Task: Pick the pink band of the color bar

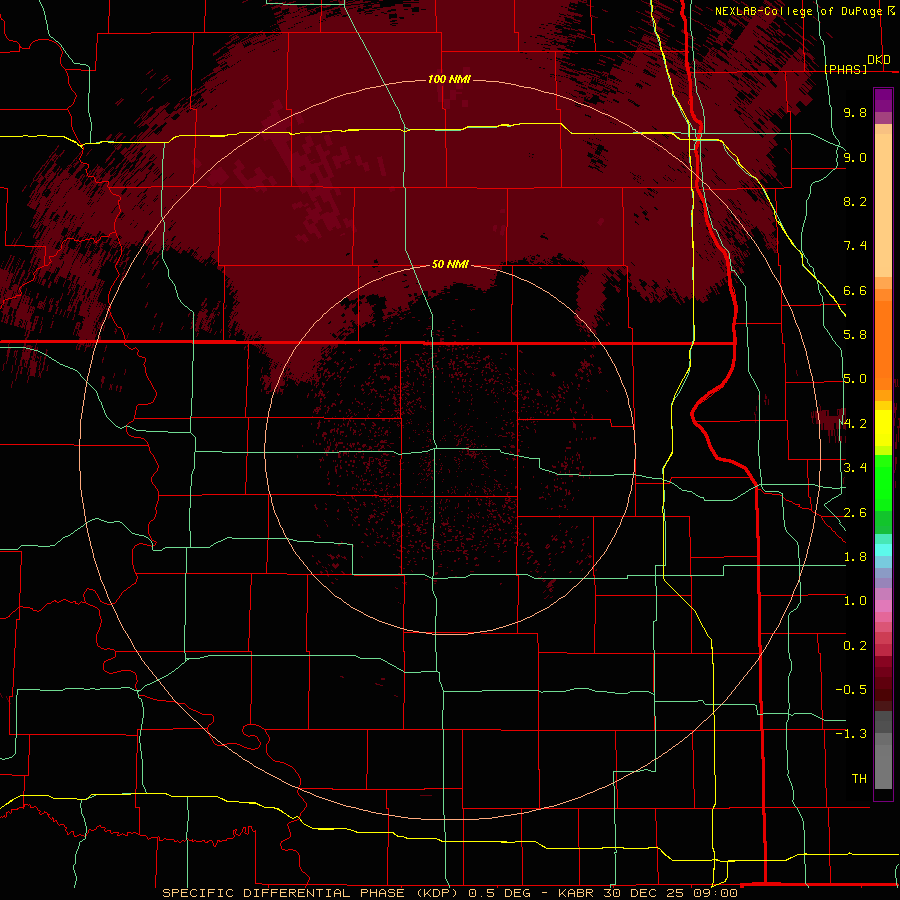Action: pyautogui.click(x=883, y=606)
